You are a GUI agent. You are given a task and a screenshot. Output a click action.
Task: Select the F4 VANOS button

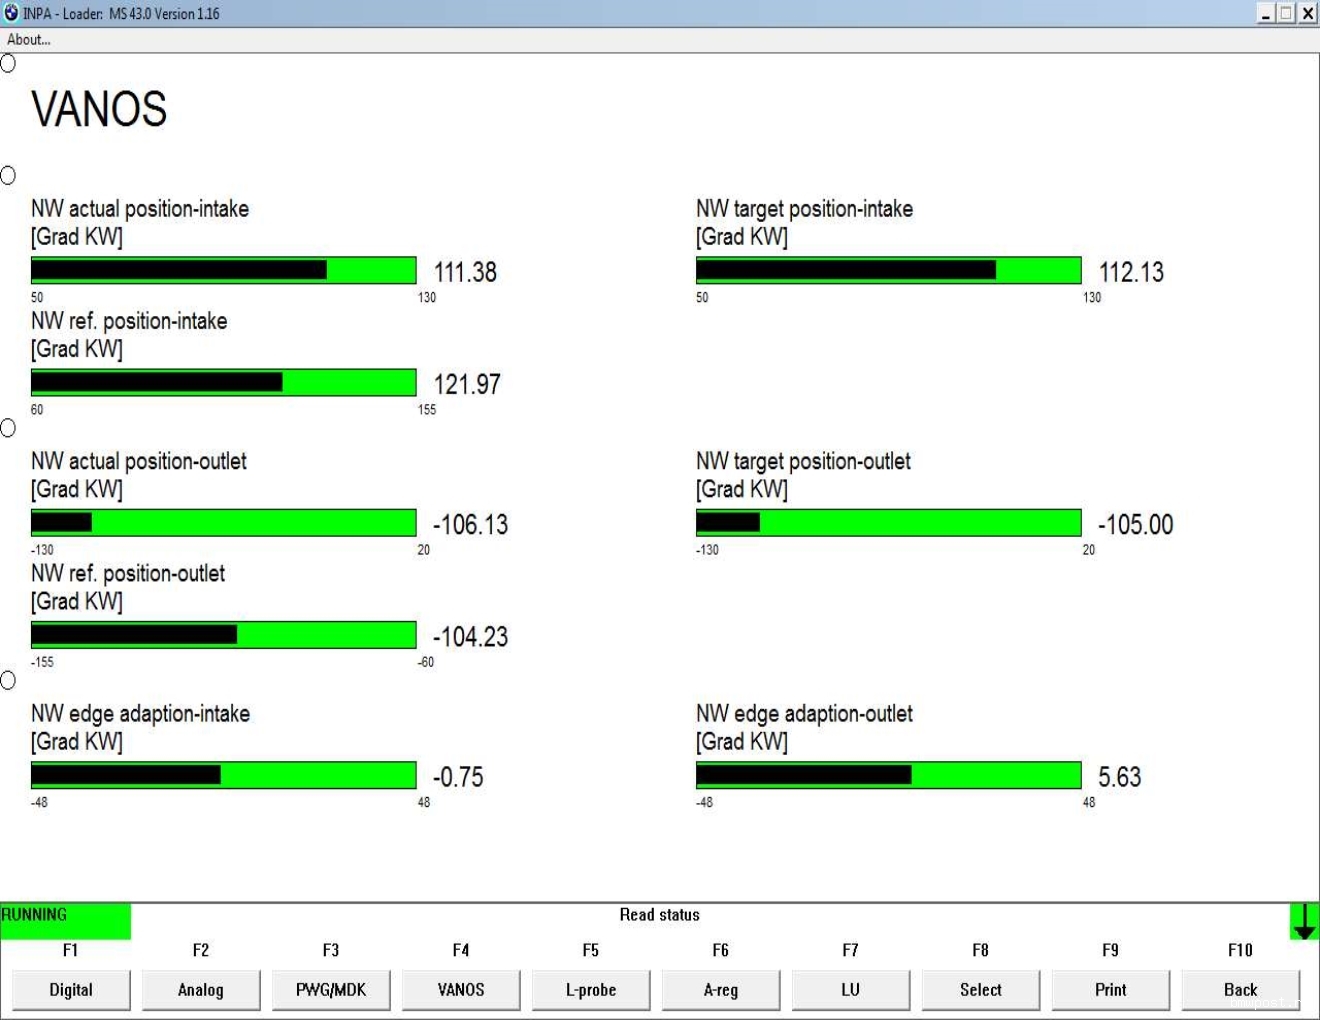(461, 989)
